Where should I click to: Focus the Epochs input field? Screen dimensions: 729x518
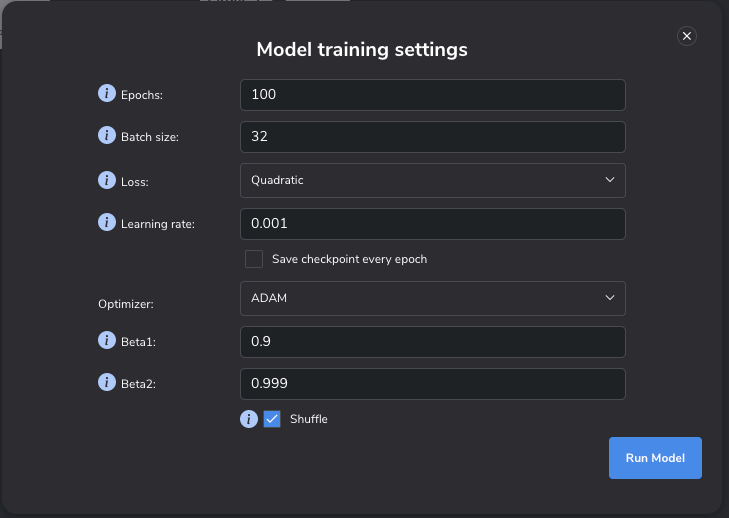432,95
